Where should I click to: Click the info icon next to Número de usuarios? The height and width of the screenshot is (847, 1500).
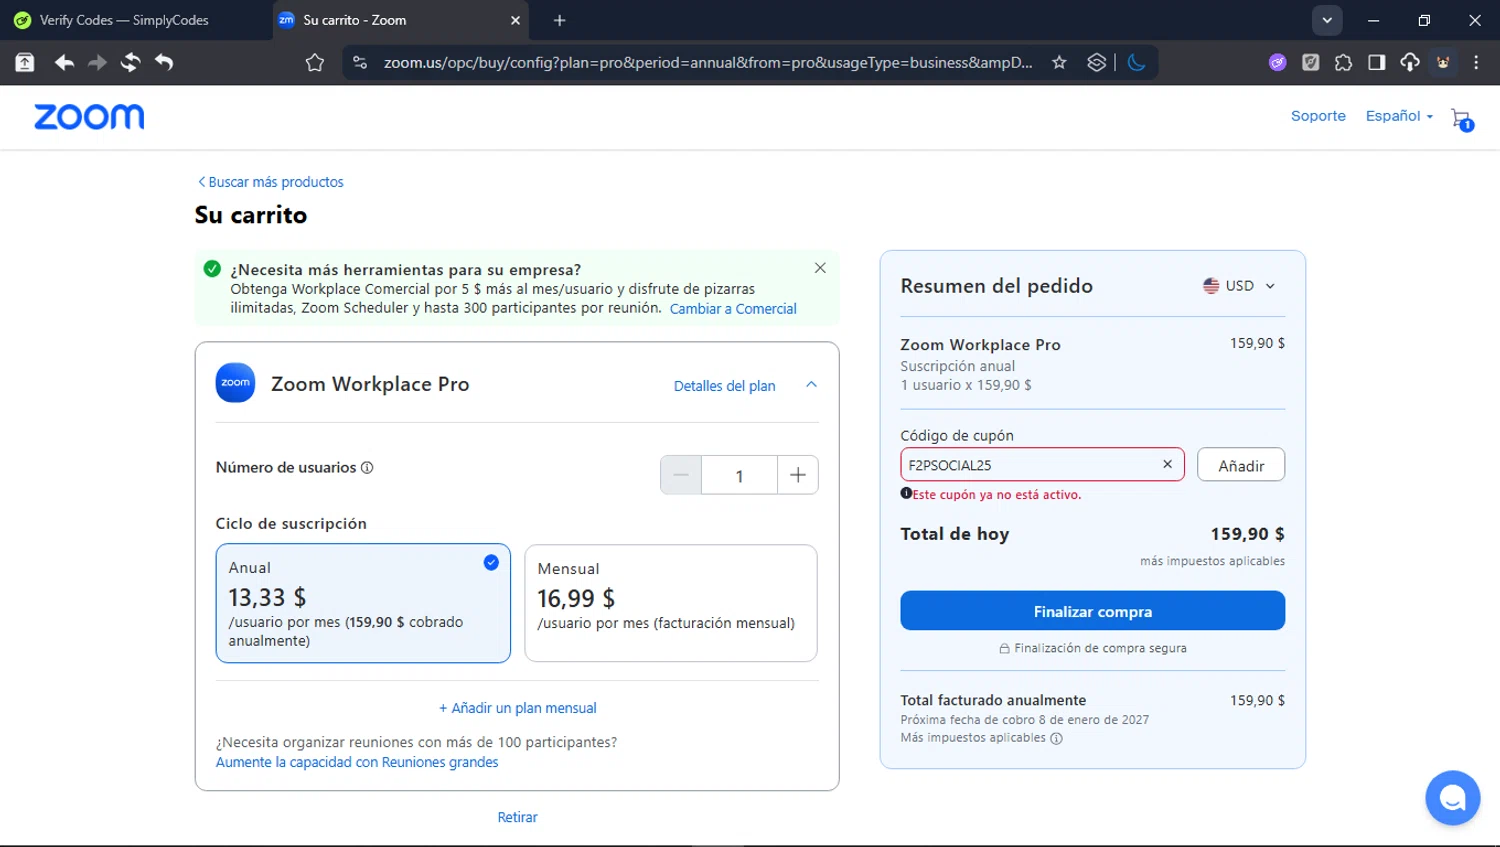(x=367, y=468)
